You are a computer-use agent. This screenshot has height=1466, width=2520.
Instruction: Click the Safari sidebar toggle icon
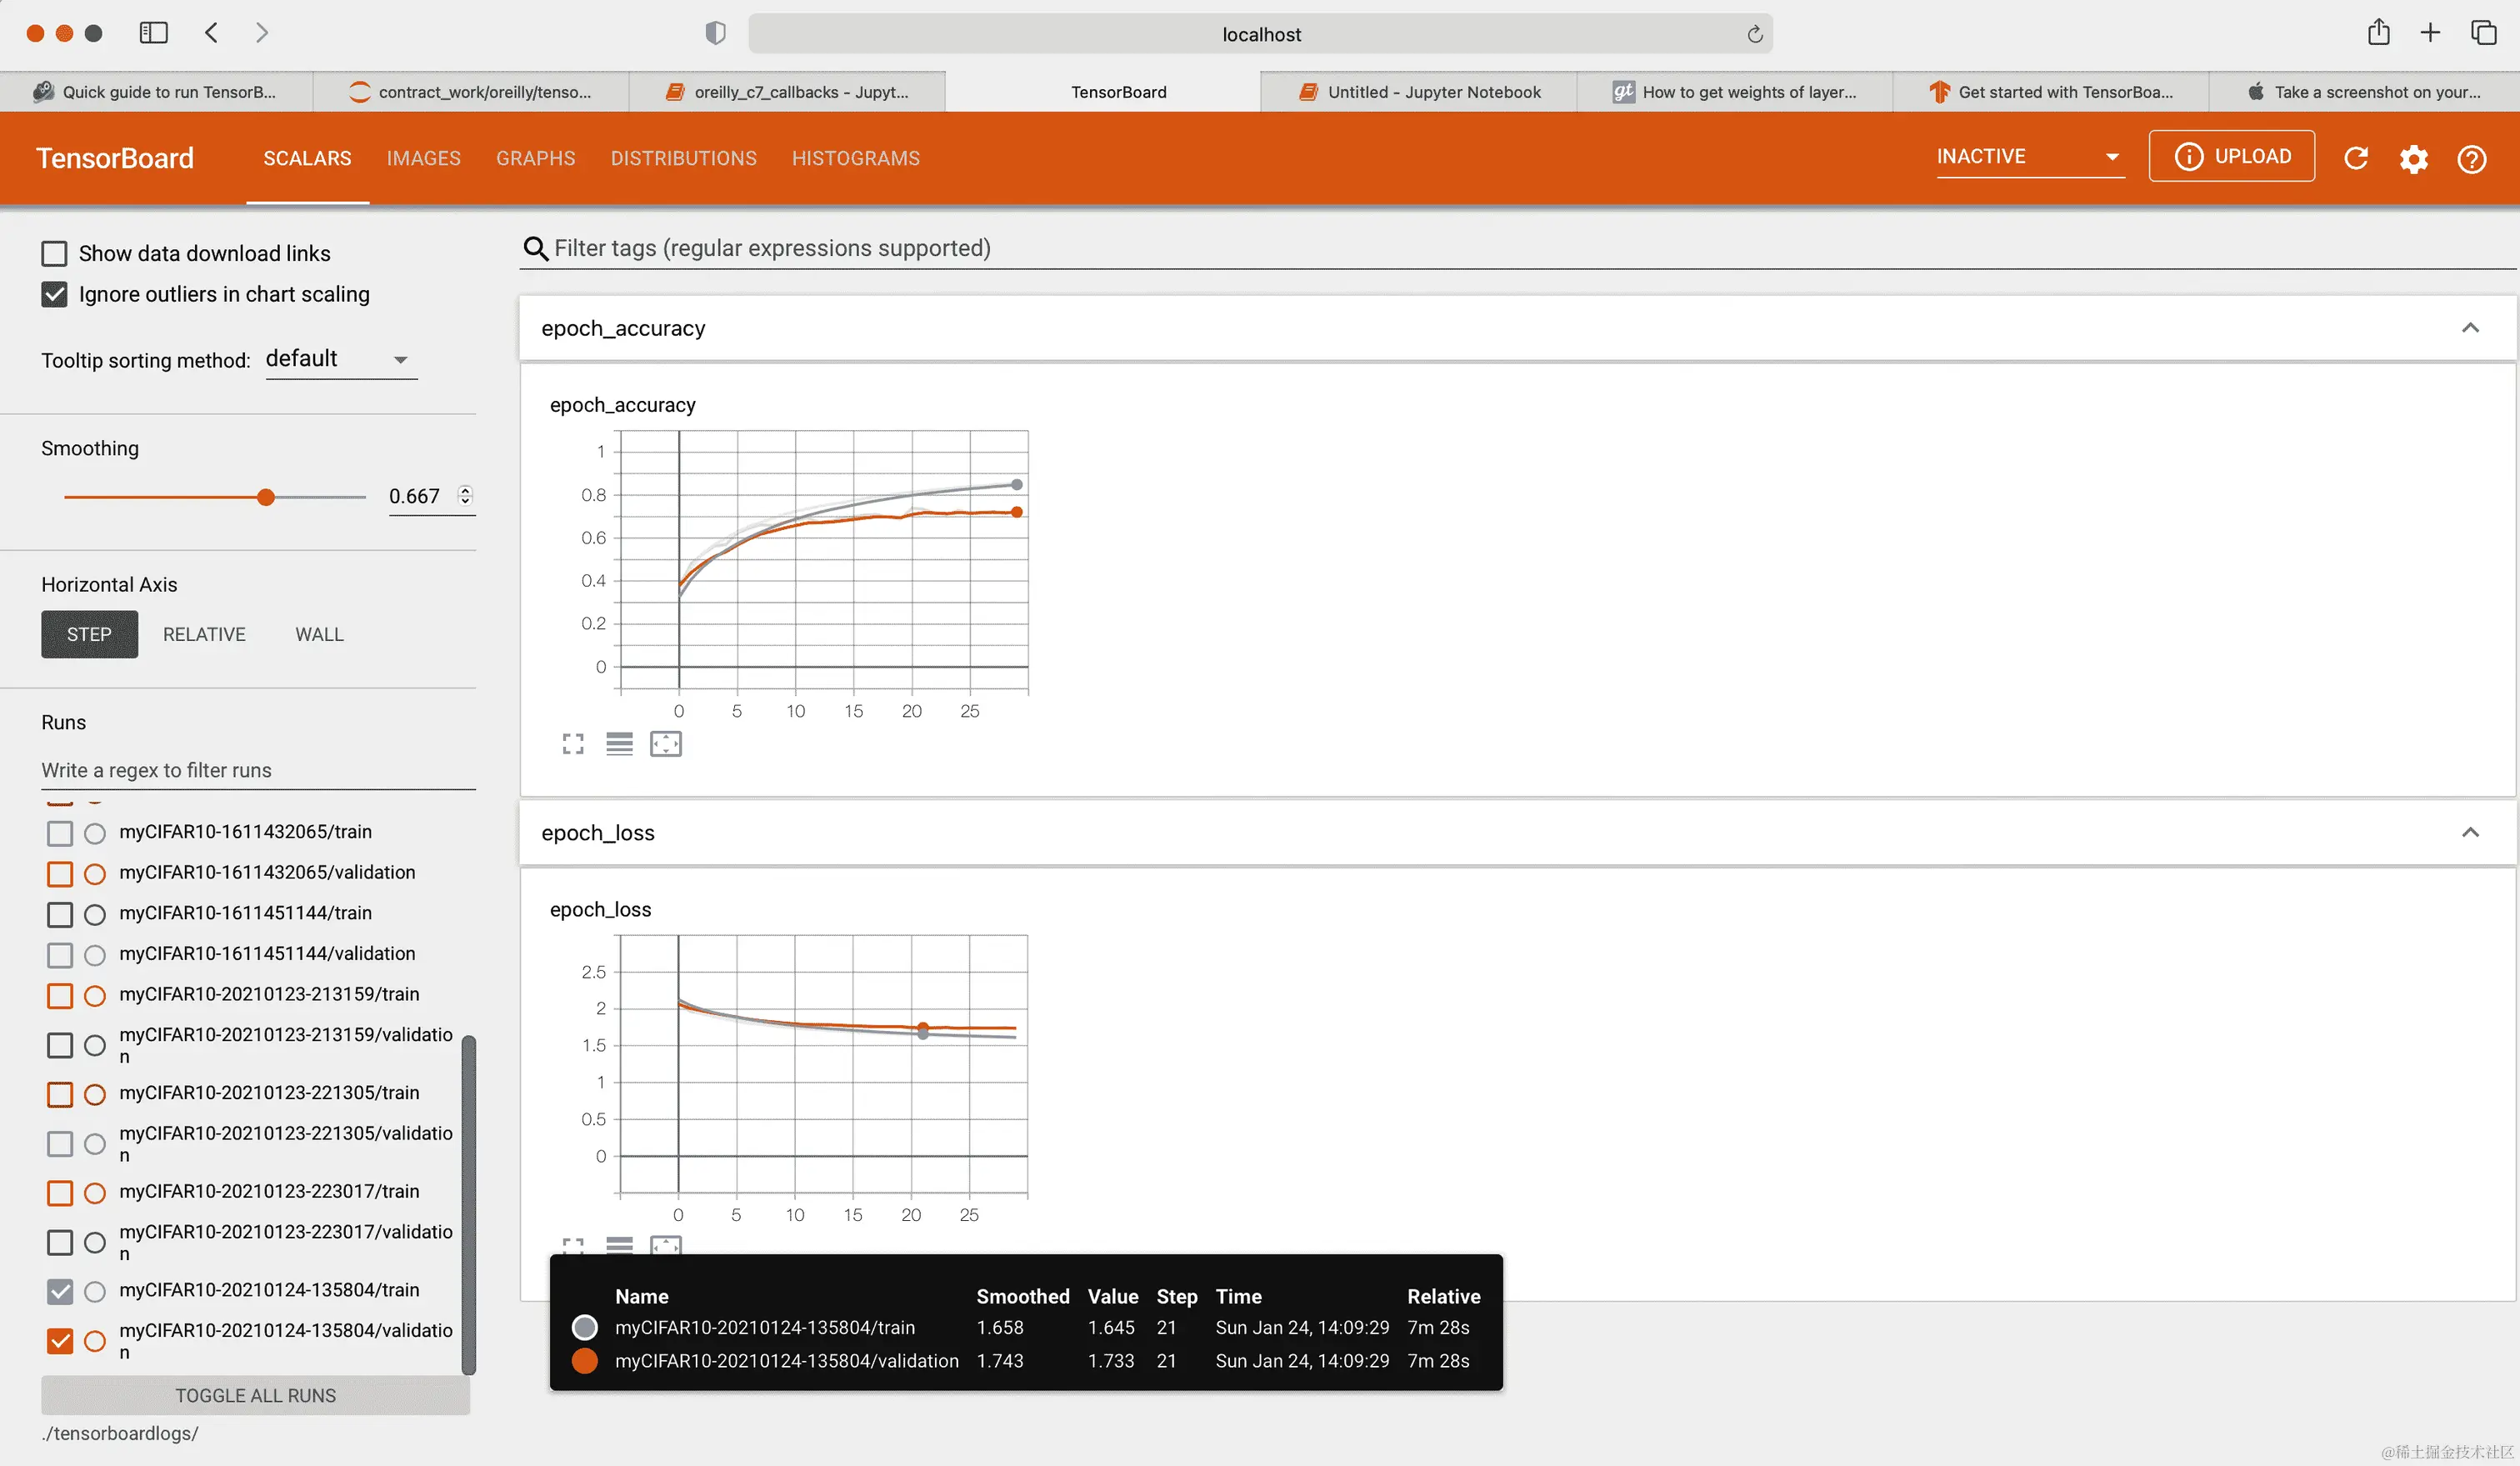click(x=153, y=33)
